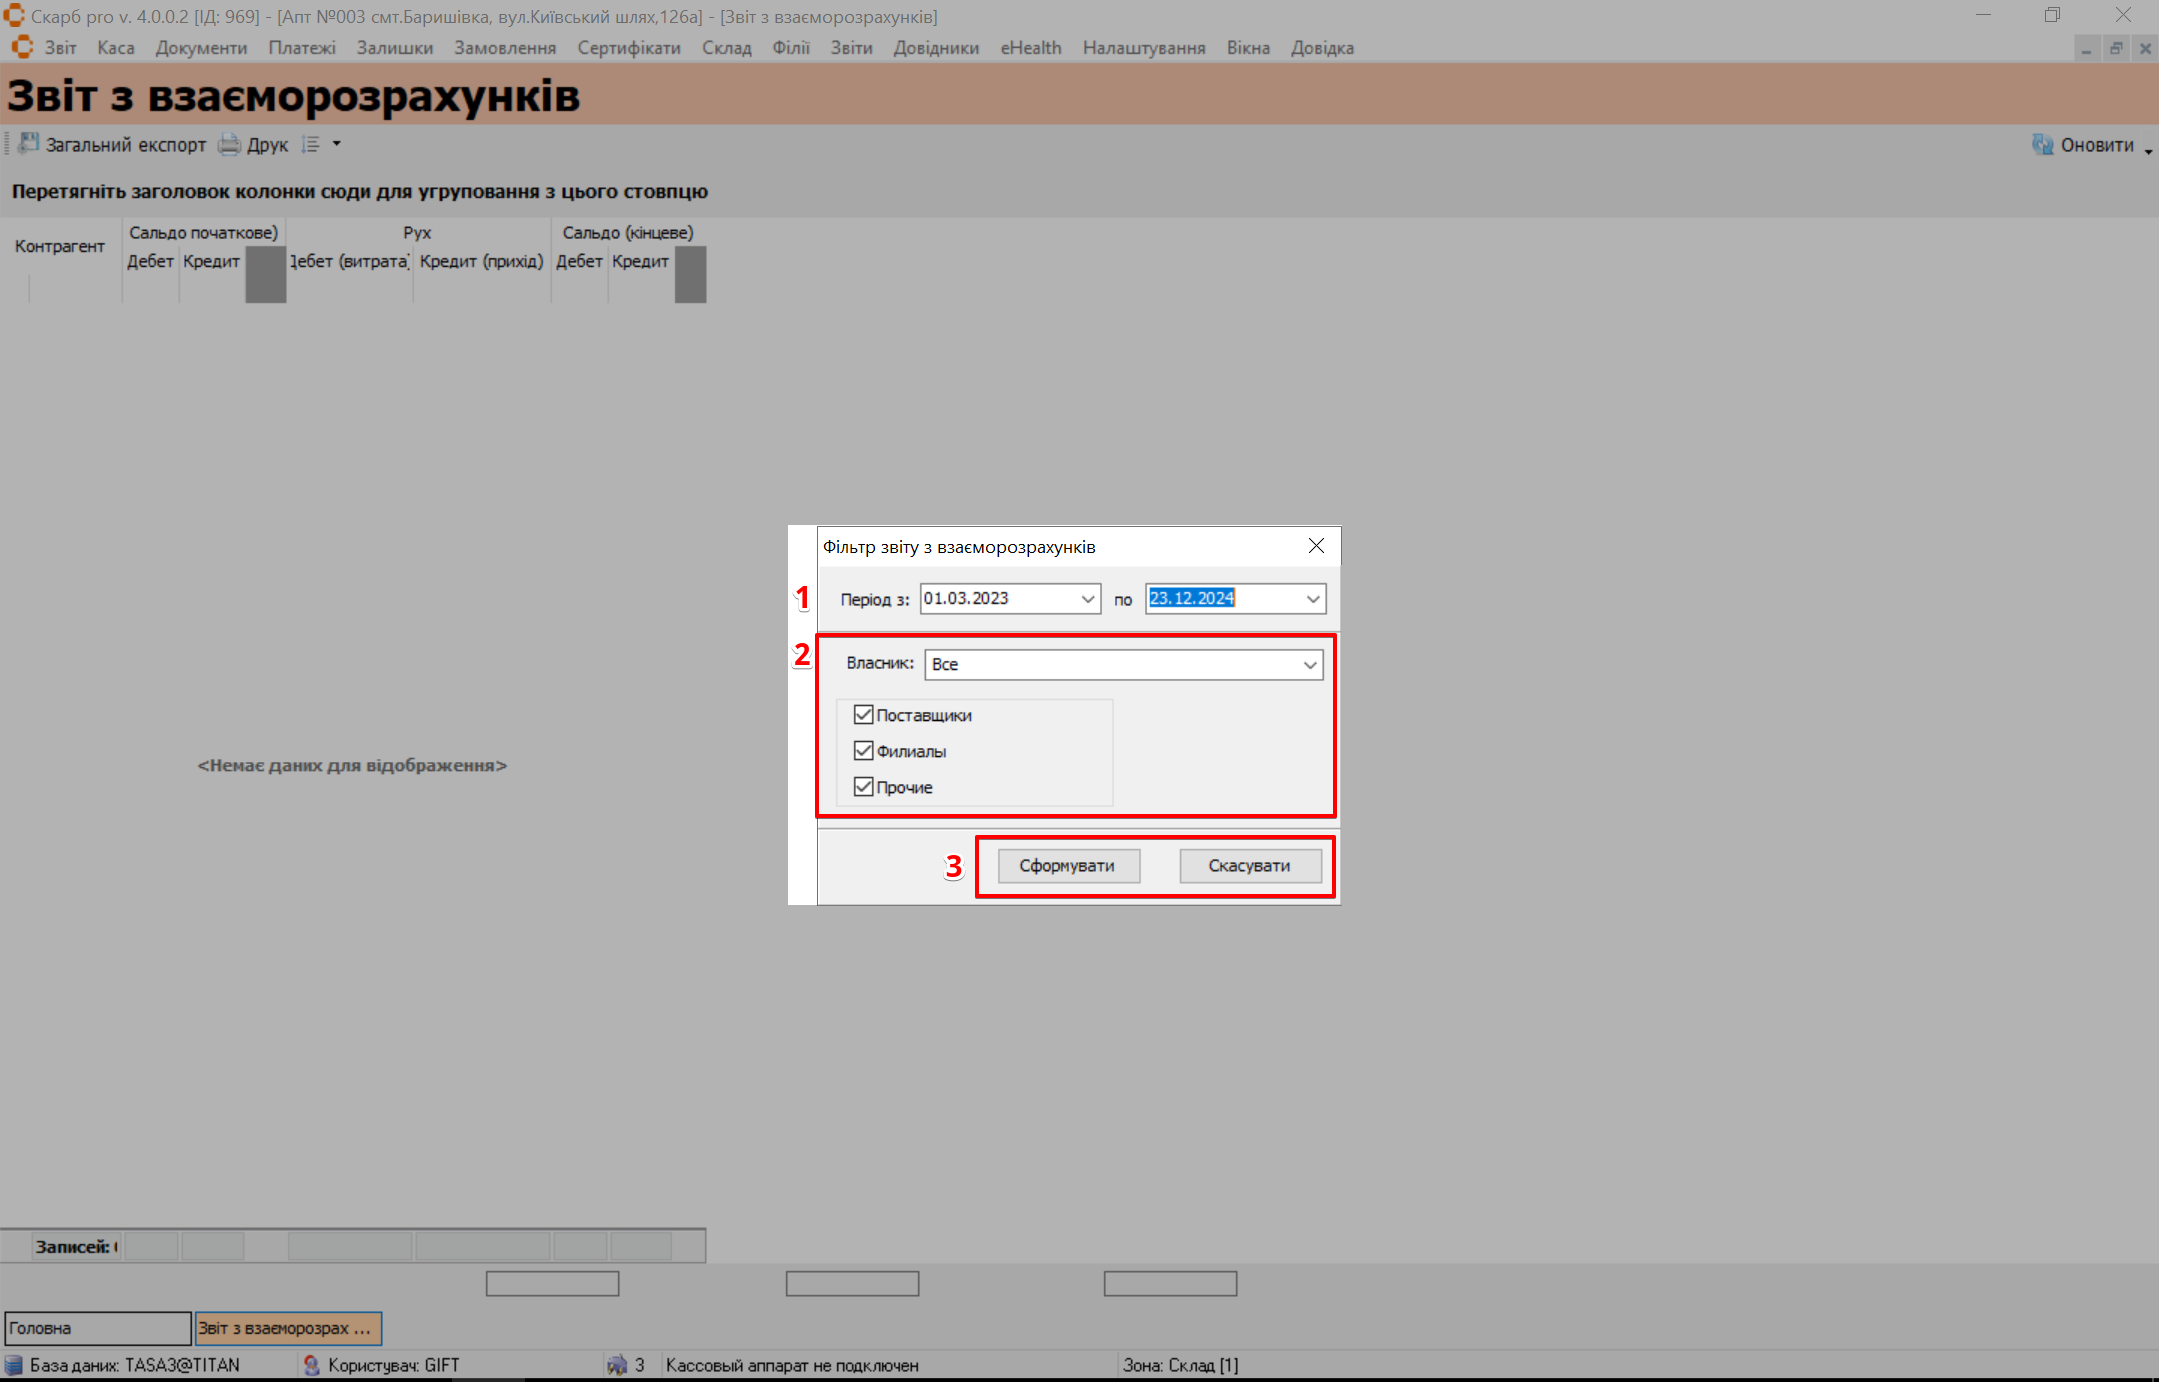This screenshot has height=1382, width=2159.
Task: Open the eHealth menu
Action: point(1031,48)
